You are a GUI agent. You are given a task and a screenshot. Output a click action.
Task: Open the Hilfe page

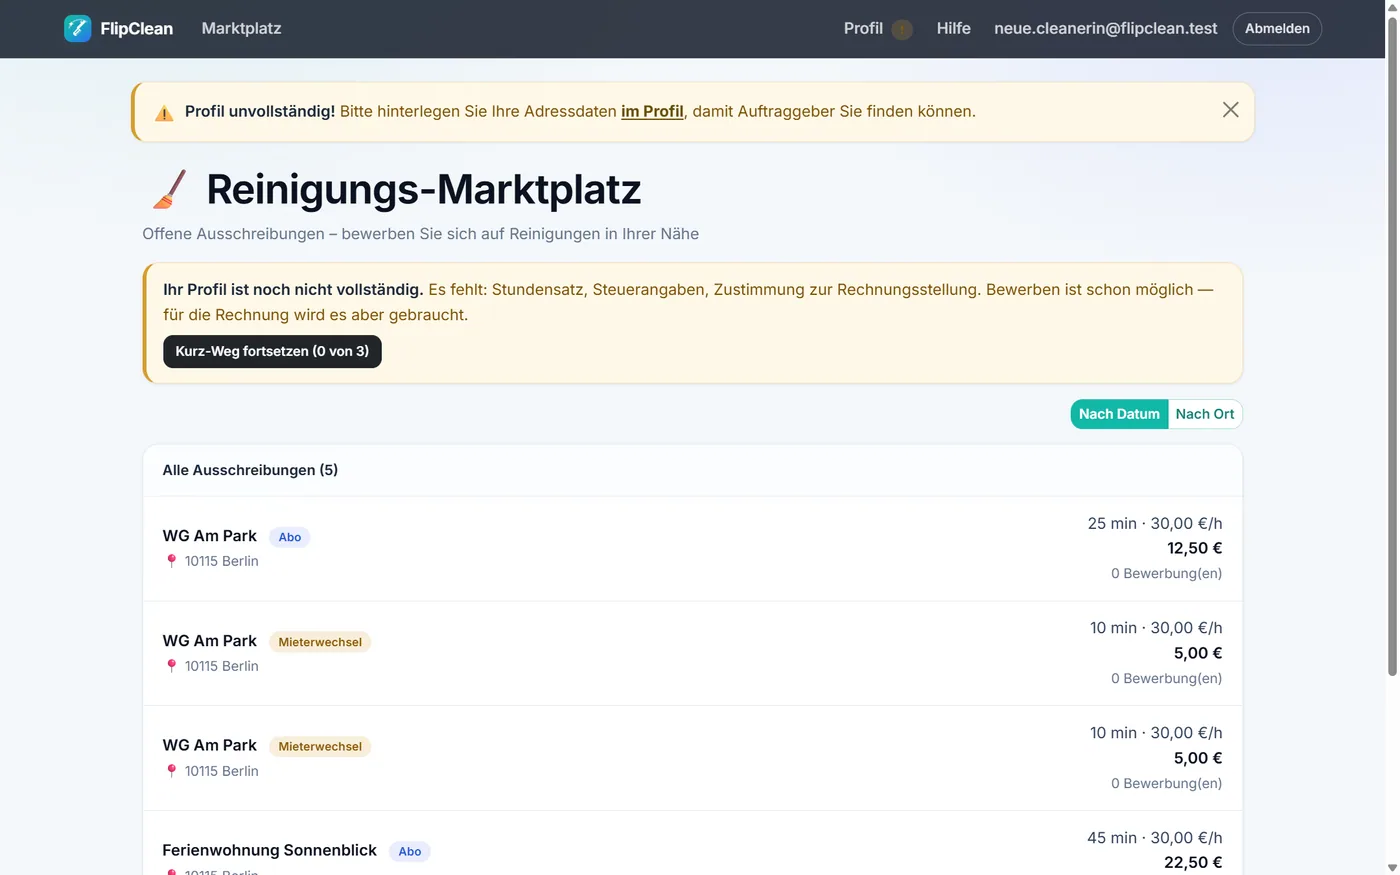point(953,28)
